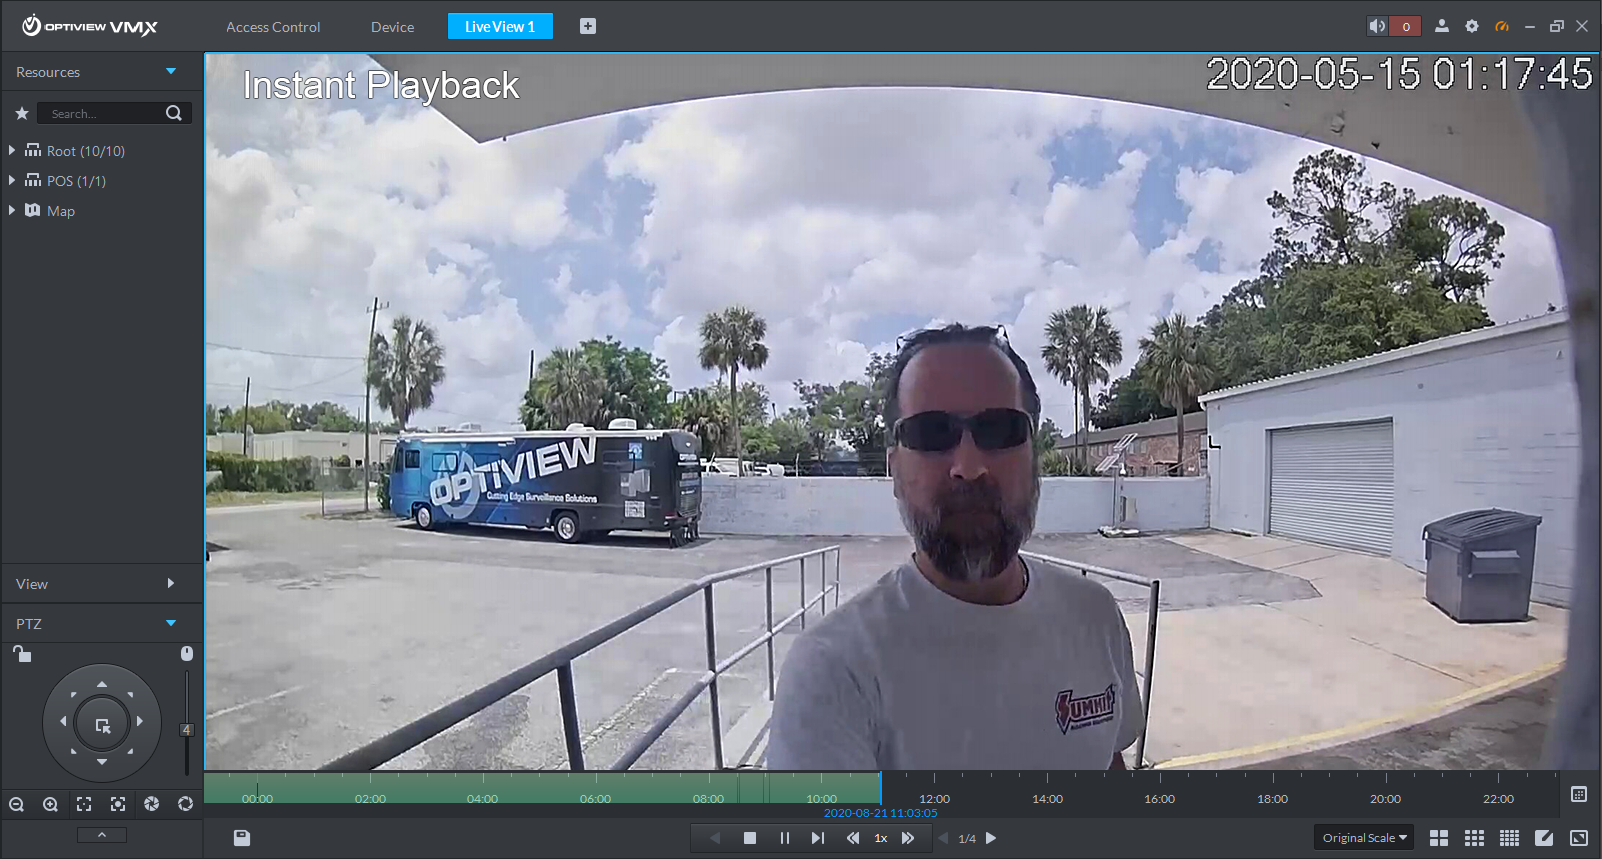Toggle PTZ mouse control mode
The width and height of the screenshot is (1602, 859).
(186, 653)
